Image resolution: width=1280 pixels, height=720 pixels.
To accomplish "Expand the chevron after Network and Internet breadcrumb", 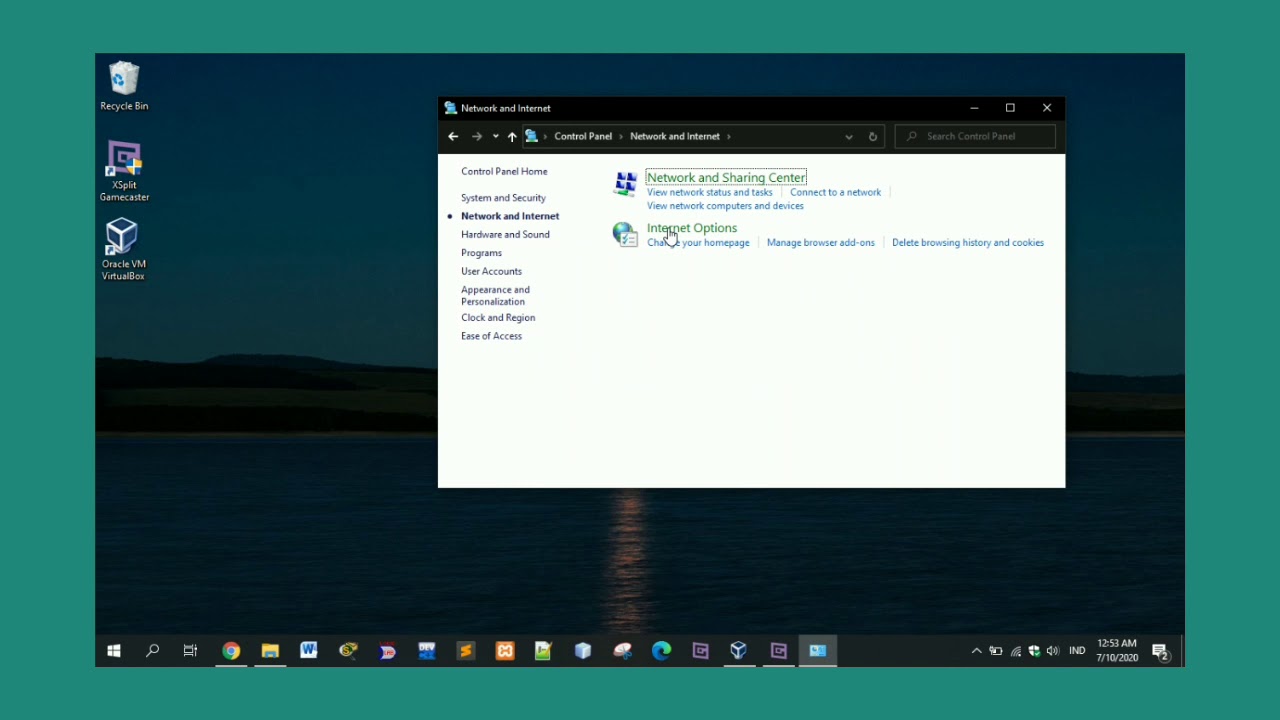I will click(729, 136).
